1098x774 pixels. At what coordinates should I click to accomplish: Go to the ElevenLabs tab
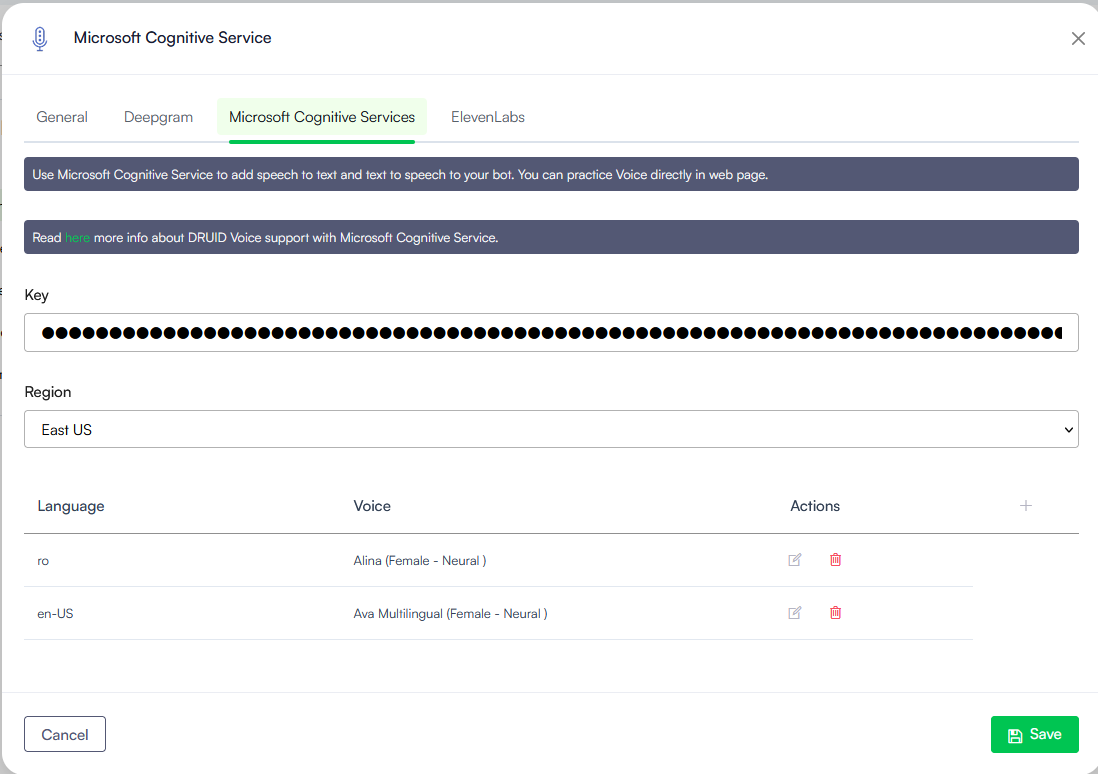pyautogui.click(x=488, y=117)
